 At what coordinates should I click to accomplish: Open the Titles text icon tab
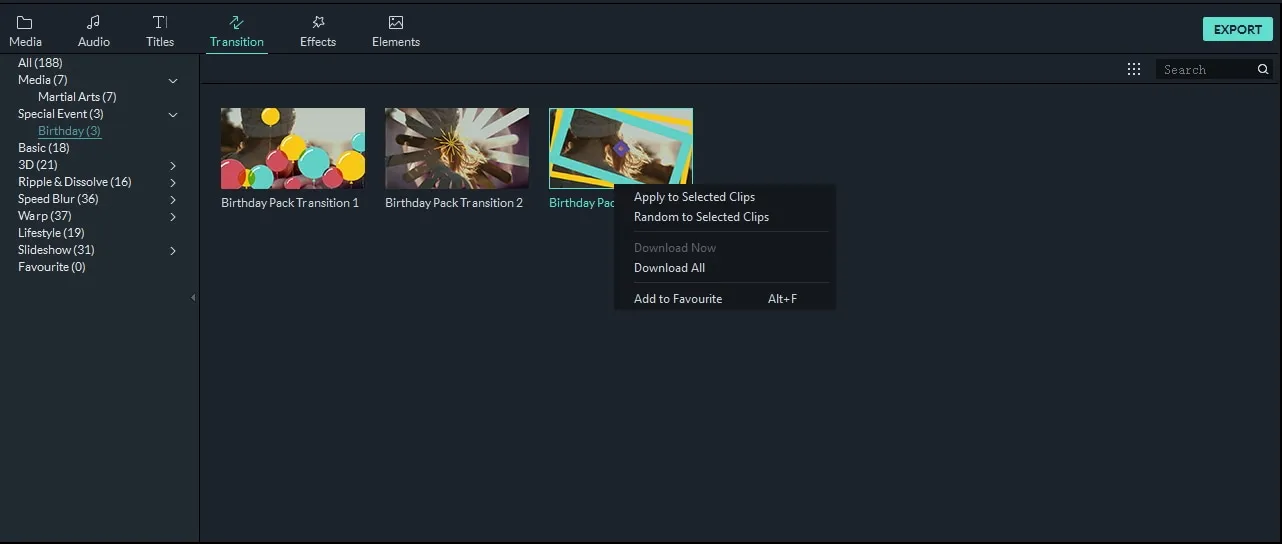pyautogui.click(x=160, y=31)
